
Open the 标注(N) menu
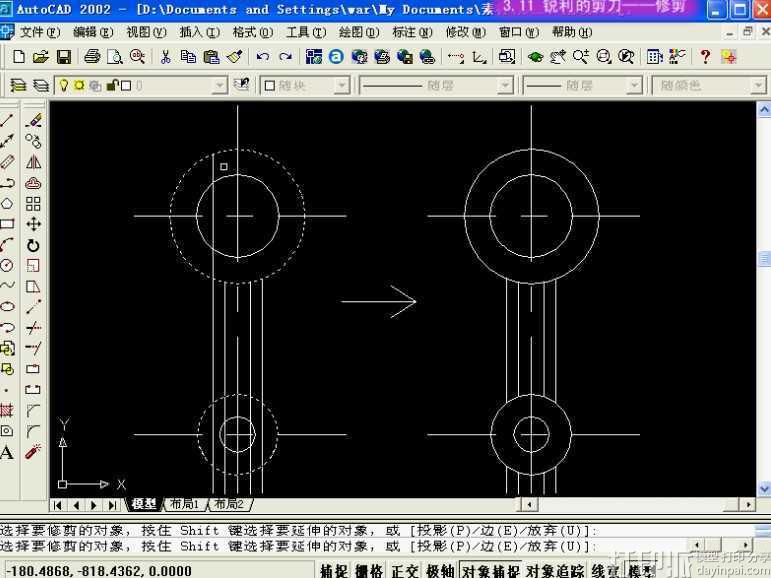[412, 32]
